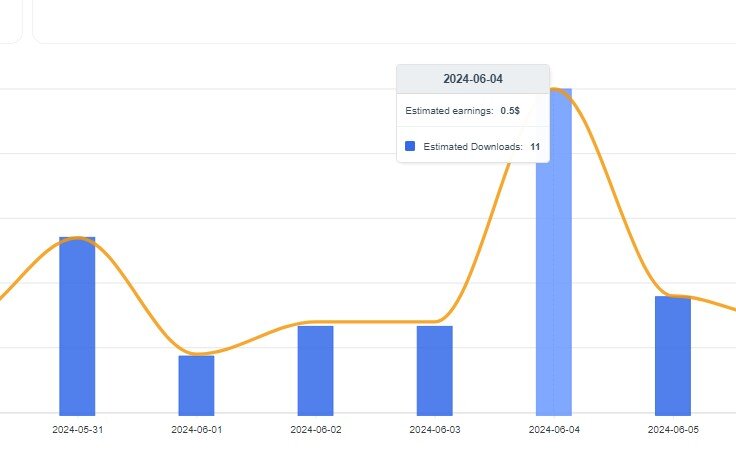Click the blue Estimated Downloads swatch in tooltip

(x=410, y=146)
